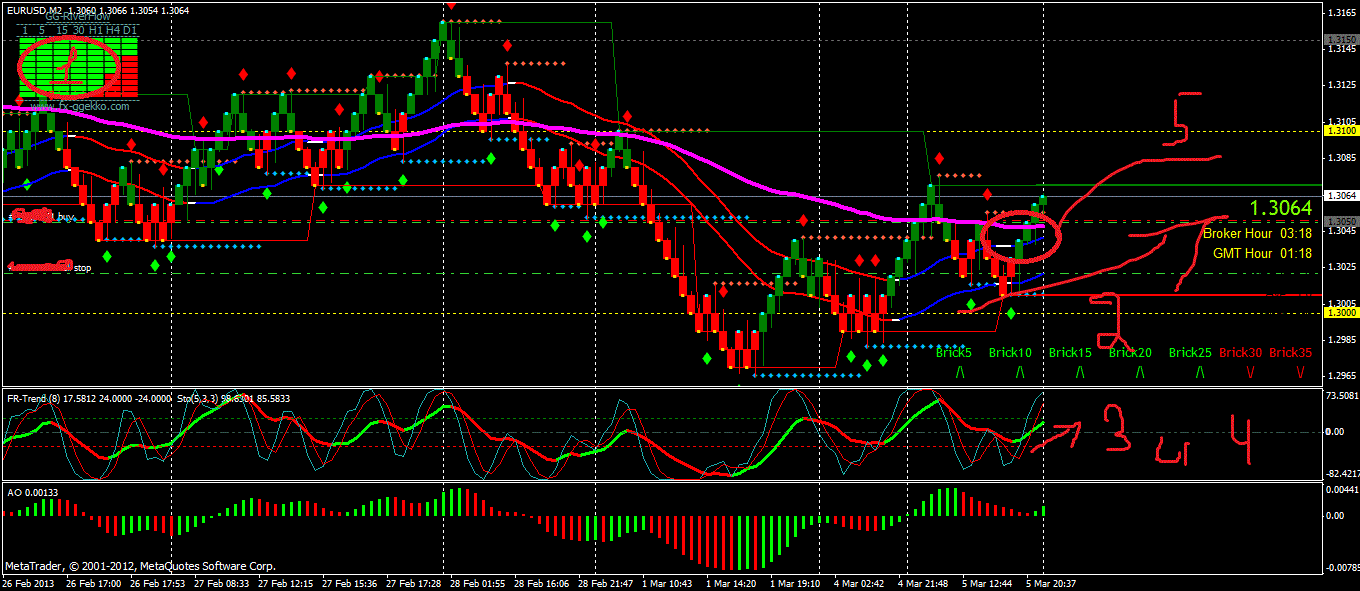Image resolution: width=1360 pixels, height=591 pixels.
Task: Click the large 1.3064 price display
Action: tap(1280, 208)
